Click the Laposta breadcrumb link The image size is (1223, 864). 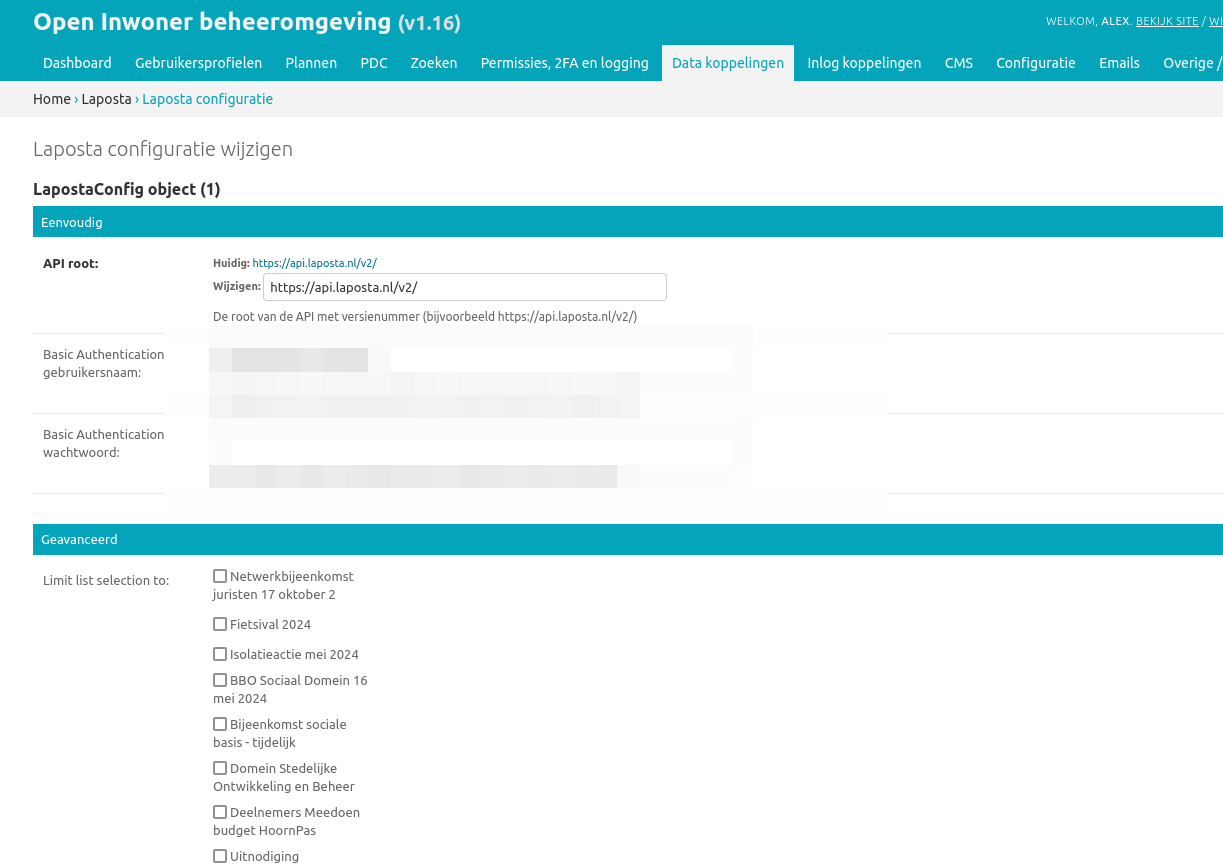106,99
